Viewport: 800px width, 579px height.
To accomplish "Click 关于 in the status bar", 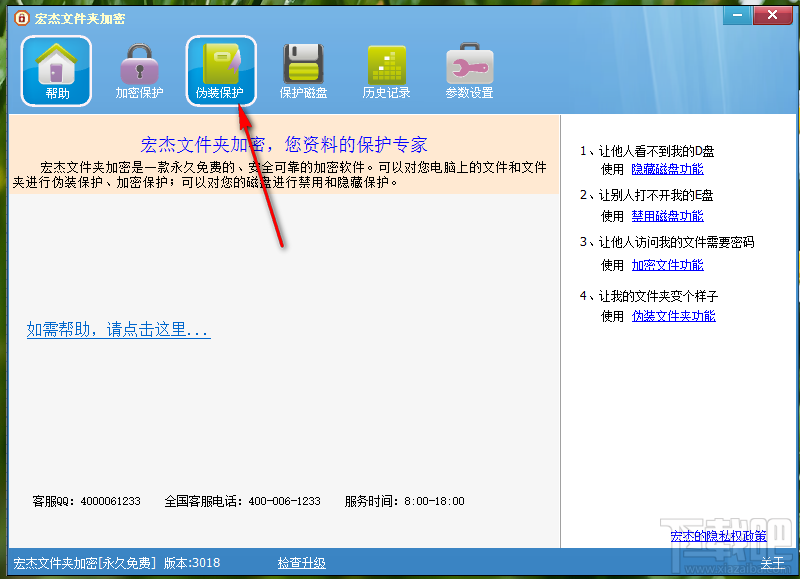I will [772, 563].
